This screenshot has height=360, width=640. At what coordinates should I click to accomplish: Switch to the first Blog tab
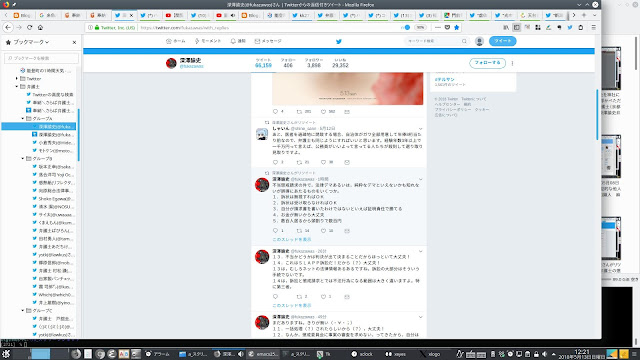tap(23, 16)
